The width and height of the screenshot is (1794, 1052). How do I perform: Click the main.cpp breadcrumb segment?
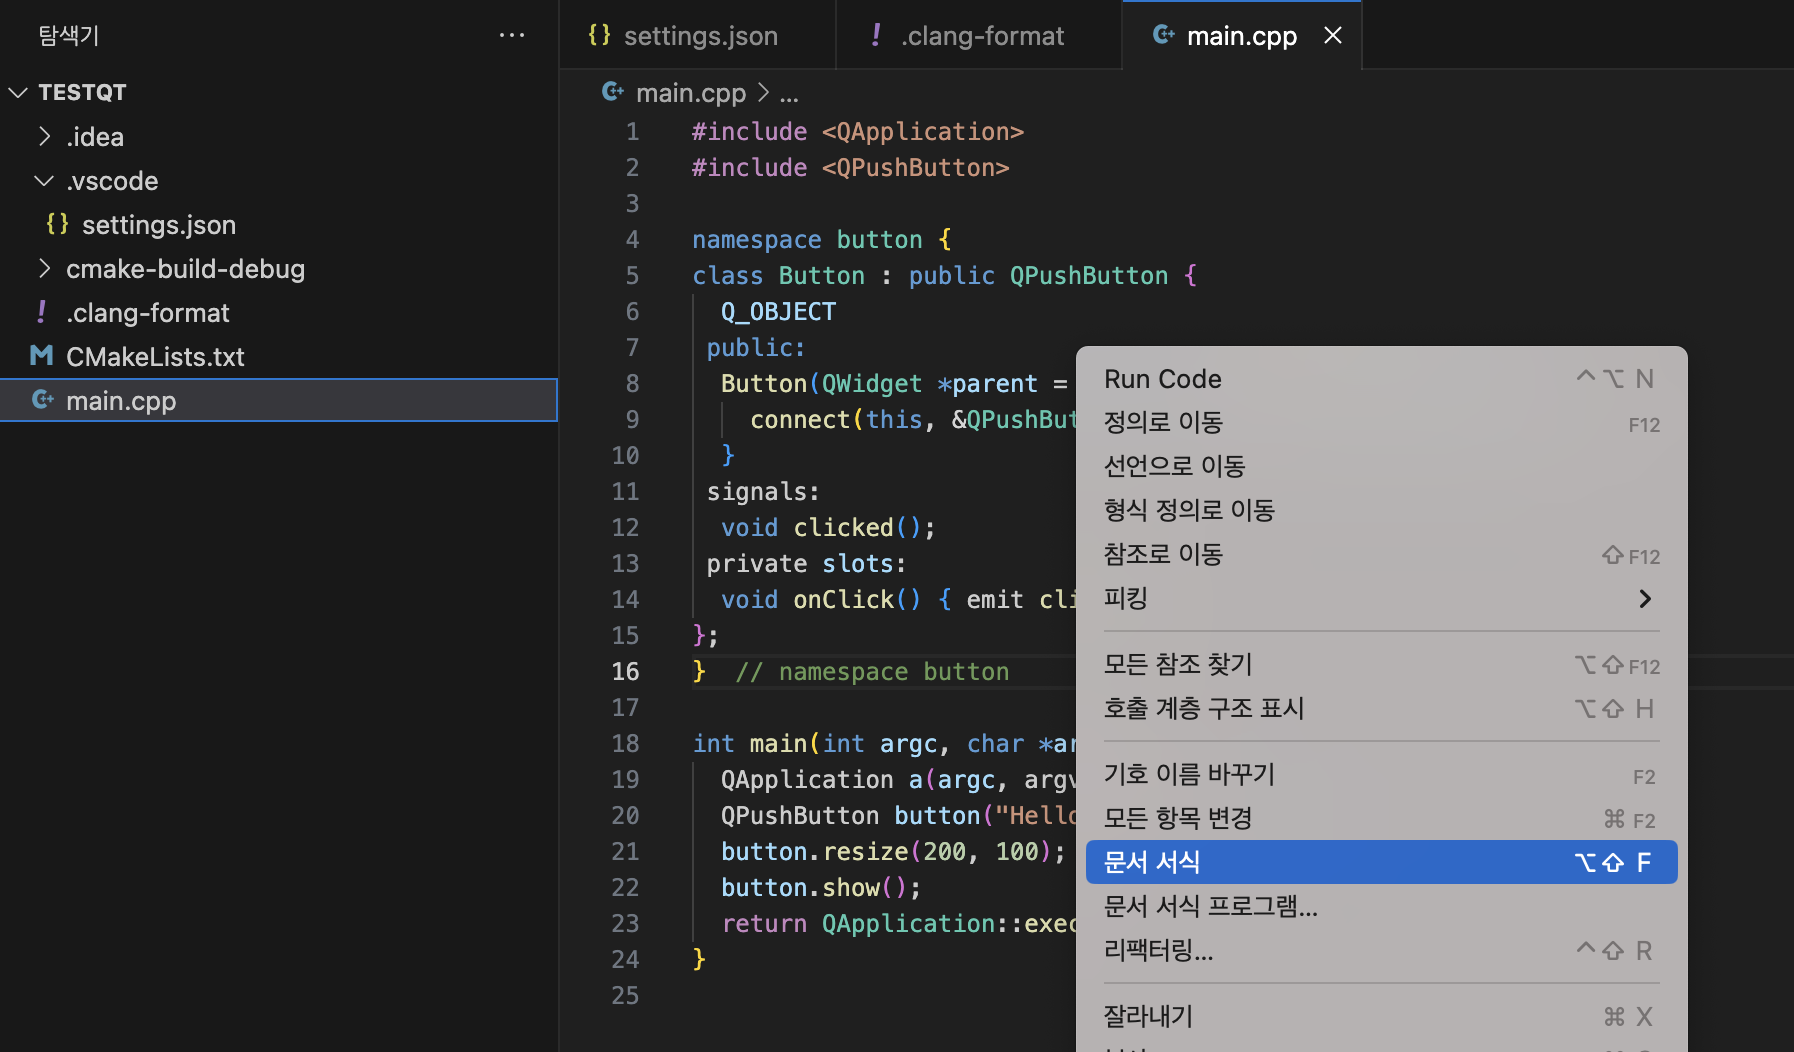691,93
